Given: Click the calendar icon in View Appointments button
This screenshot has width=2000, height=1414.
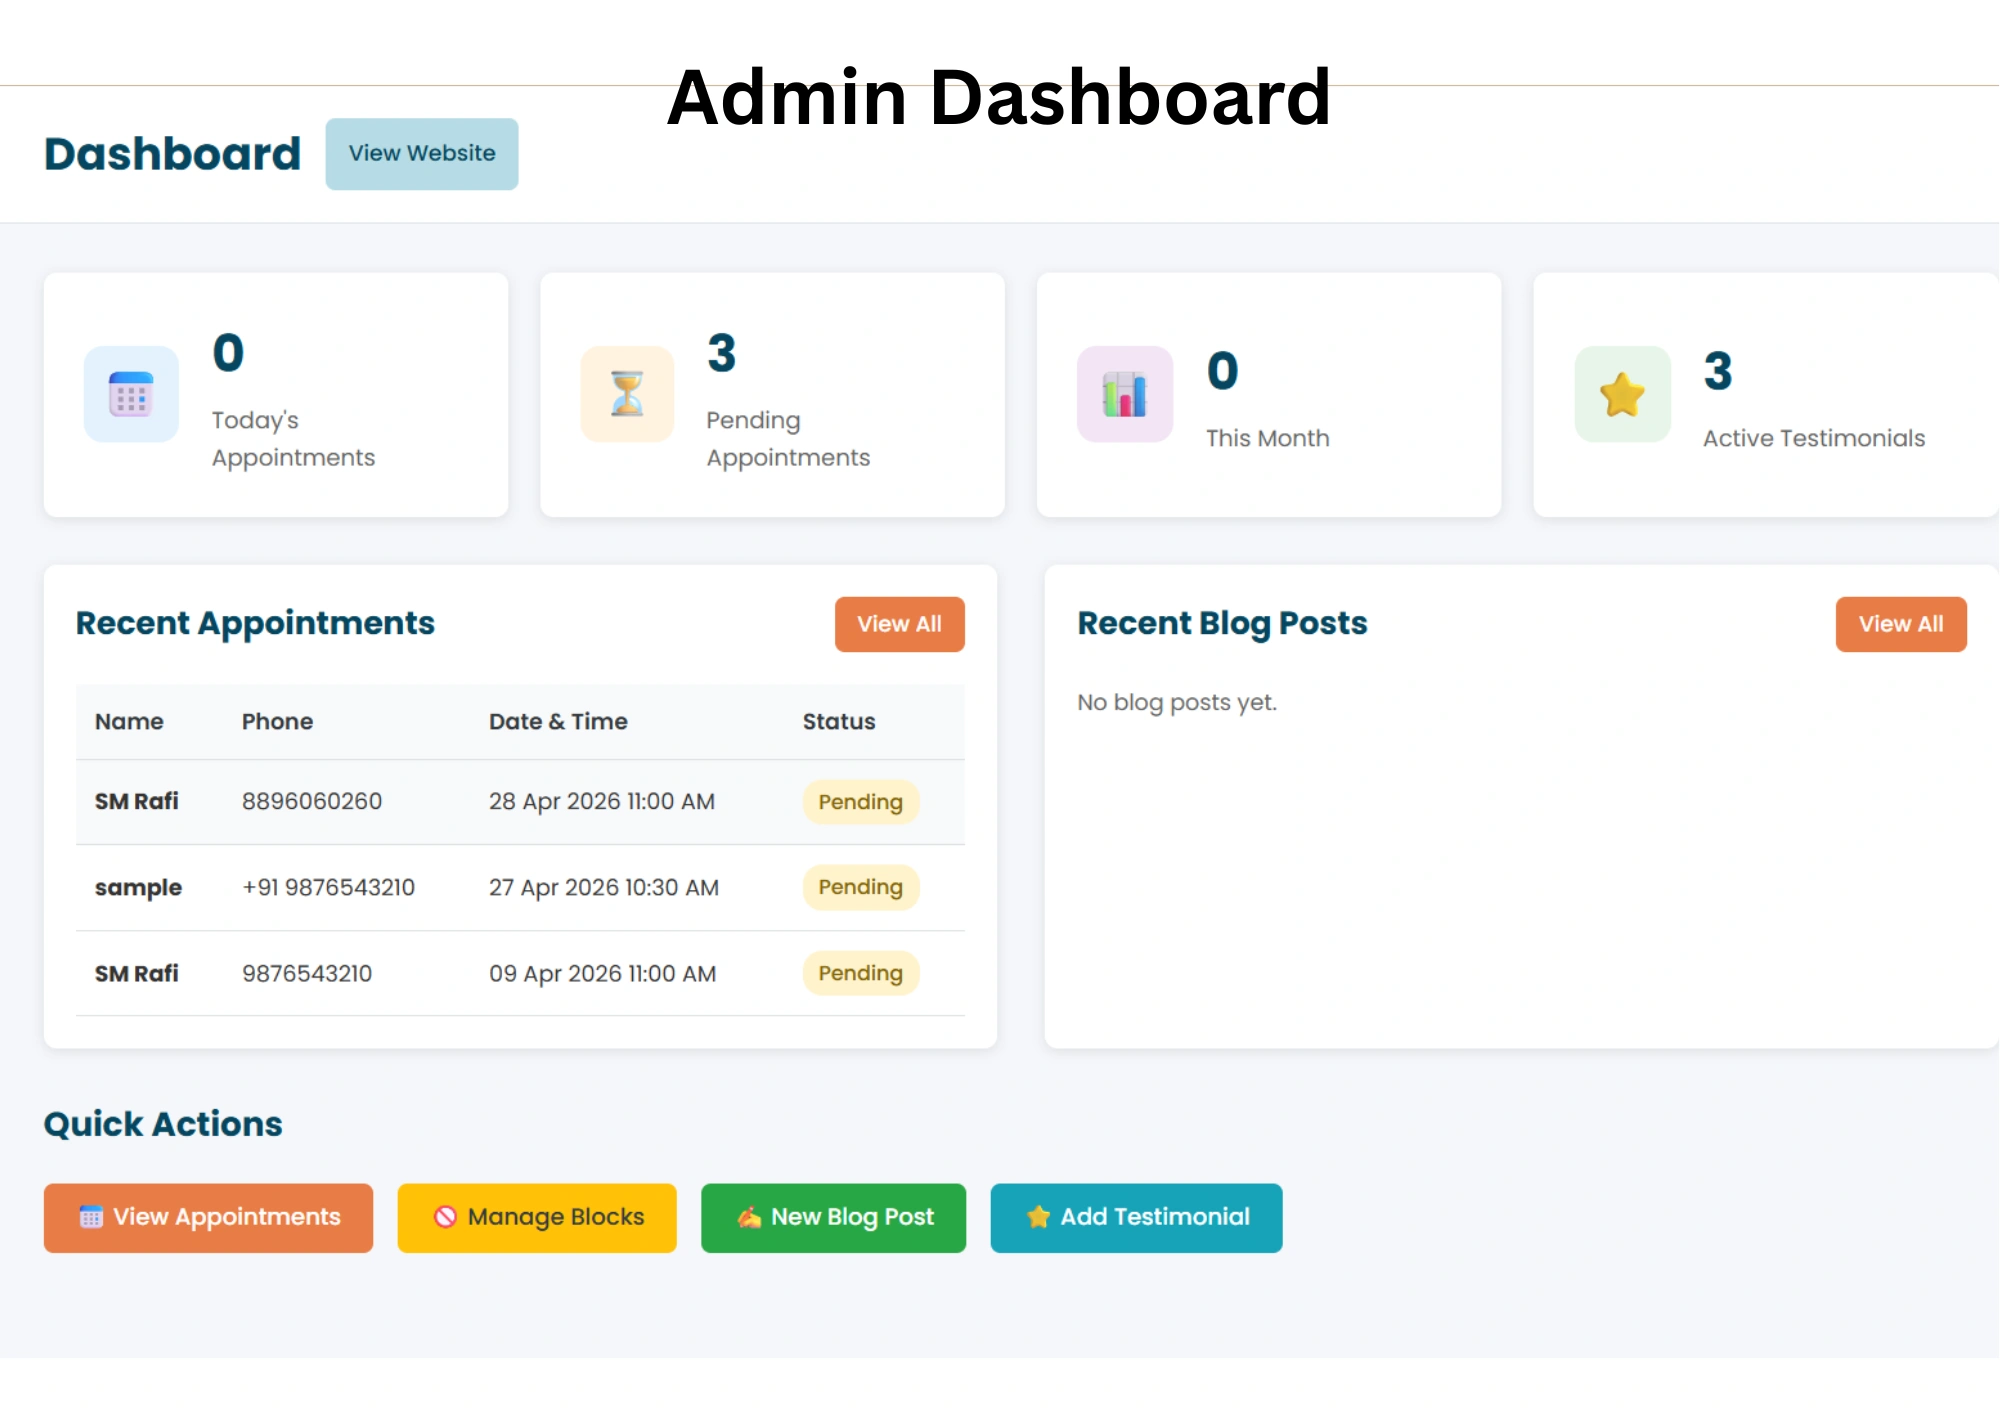Looking at the screenshot, I should pos(91,1217).
